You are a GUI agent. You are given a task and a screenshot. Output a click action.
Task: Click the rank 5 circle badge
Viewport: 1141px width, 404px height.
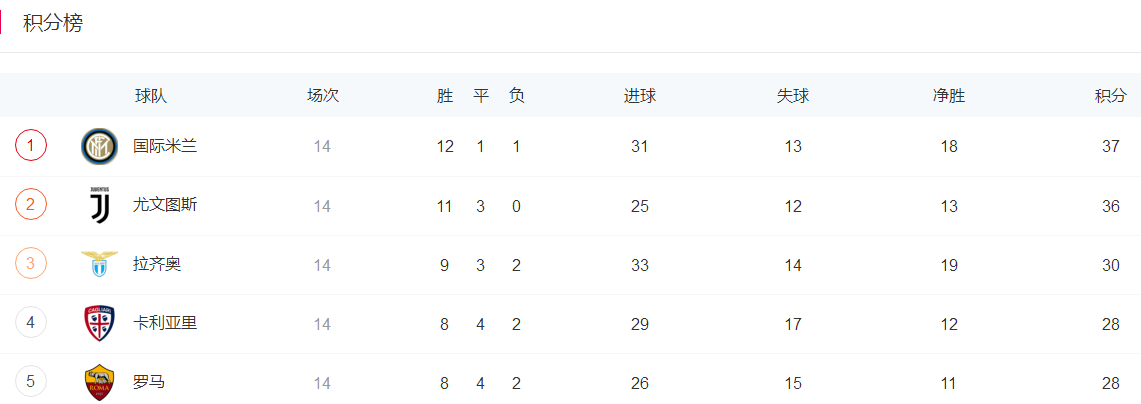pos(31,381)
